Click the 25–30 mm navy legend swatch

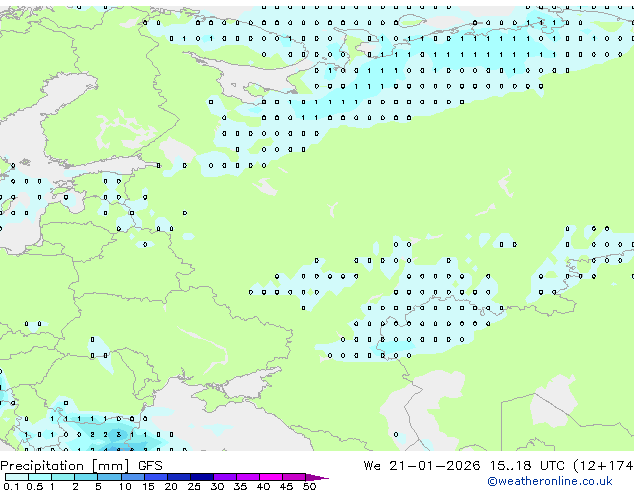202,477
